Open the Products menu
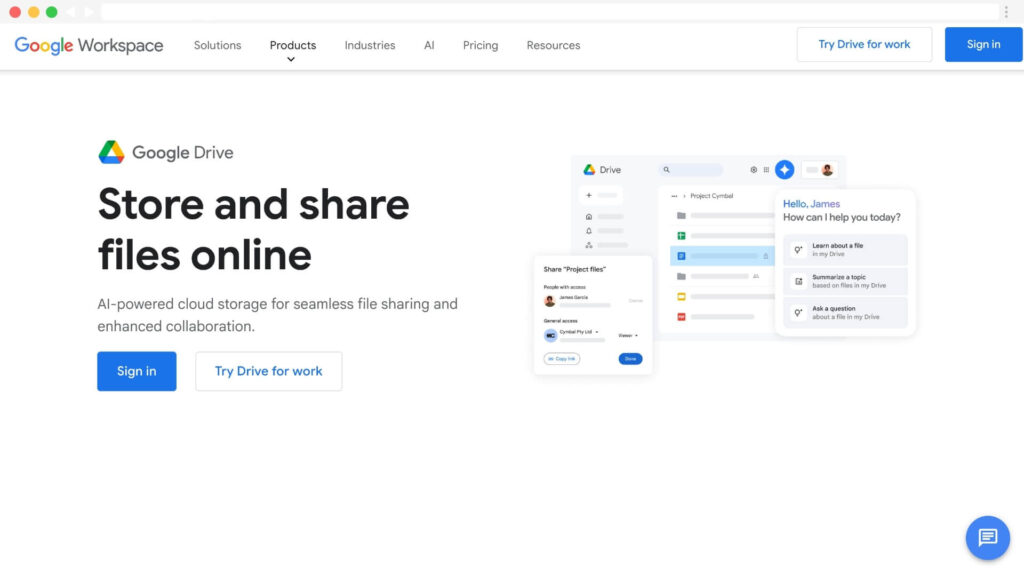This screenshot has width=1024, height=576. point(293,45)
